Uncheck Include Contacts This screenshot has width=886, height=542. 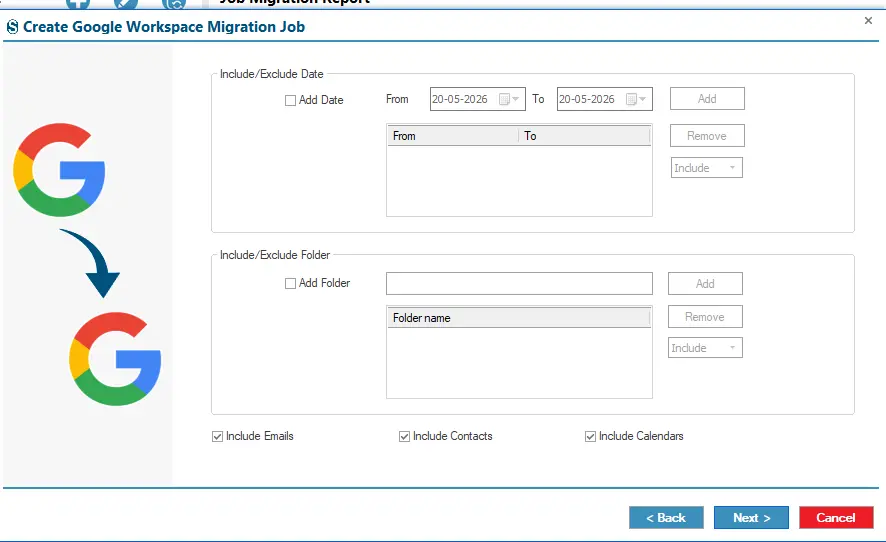tap(404, 436)
